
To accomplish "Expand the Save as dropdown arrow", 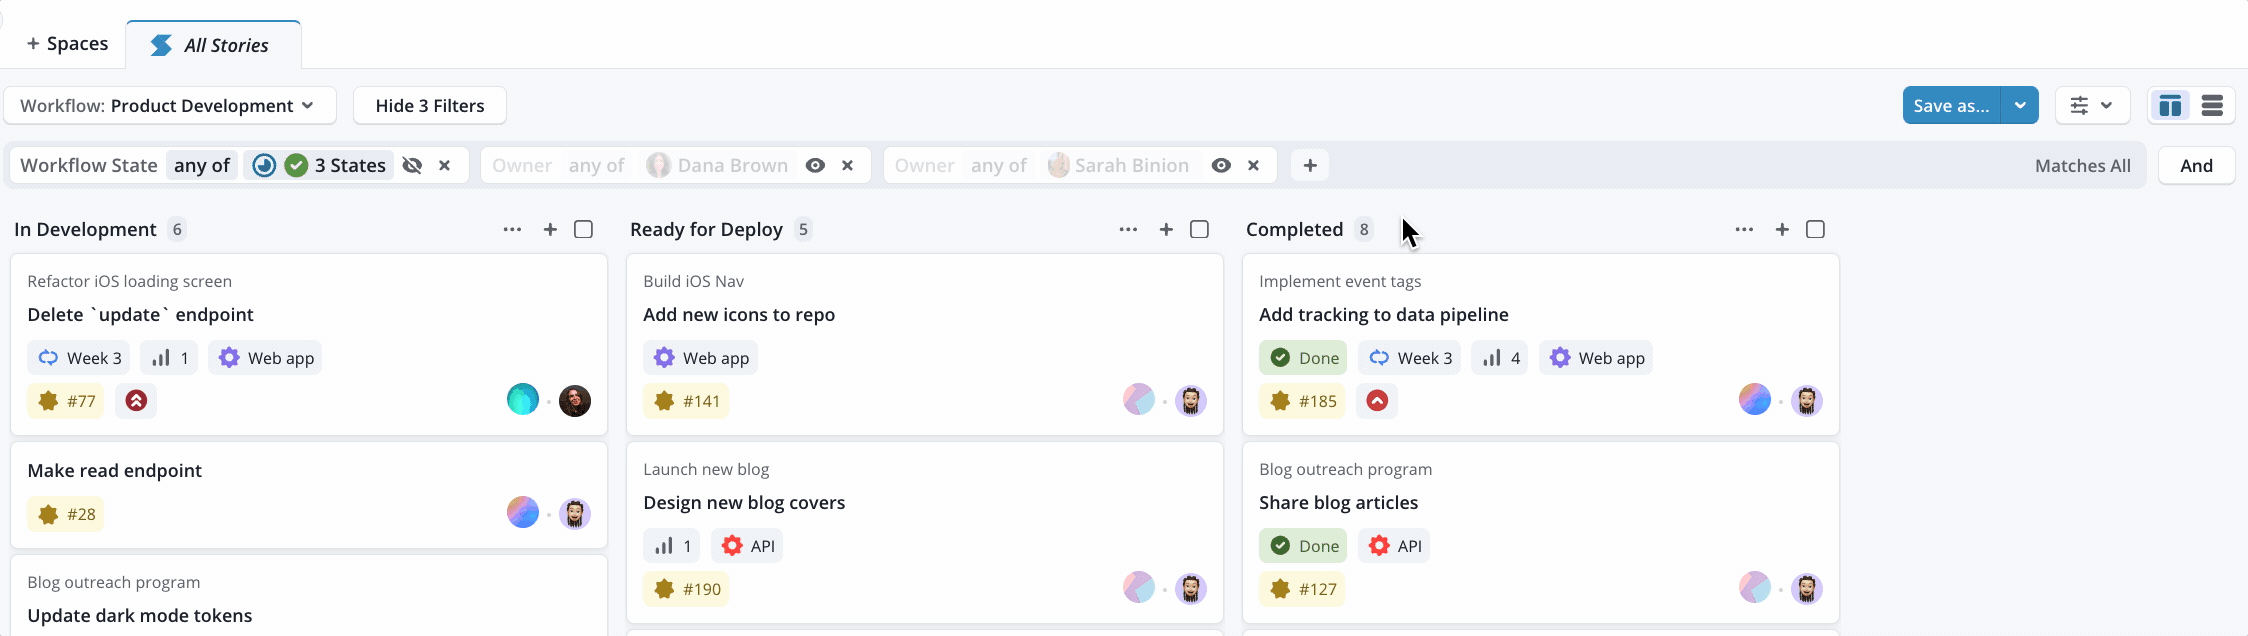I will (x=2020, y=106).
